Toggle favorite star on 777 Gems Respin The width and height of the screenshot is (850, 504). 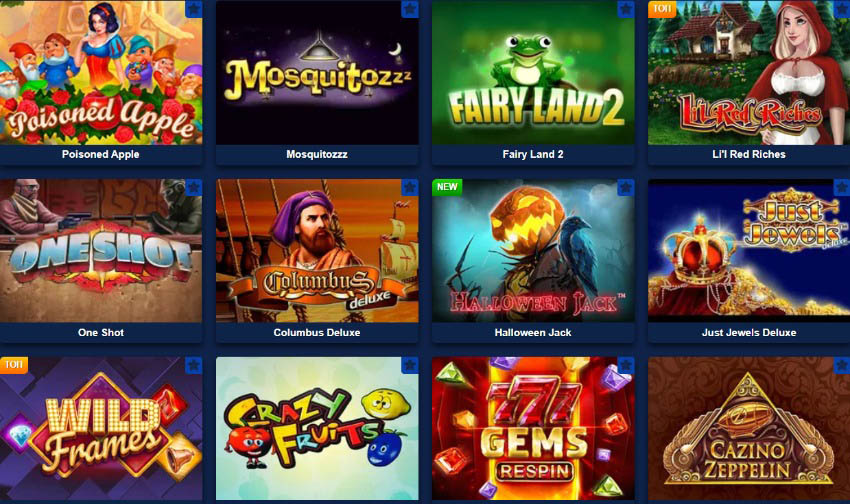(626, 365)
